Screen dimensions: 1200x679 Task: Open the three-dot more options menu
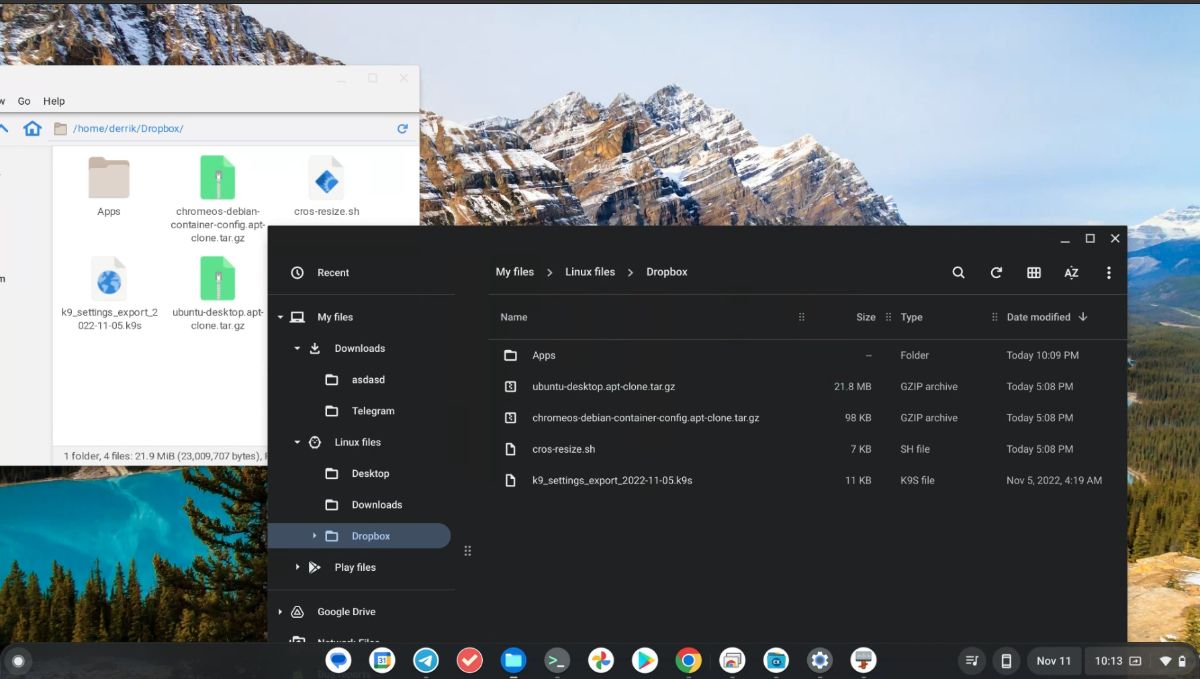pyautogui.click(x=1109, y=272)
